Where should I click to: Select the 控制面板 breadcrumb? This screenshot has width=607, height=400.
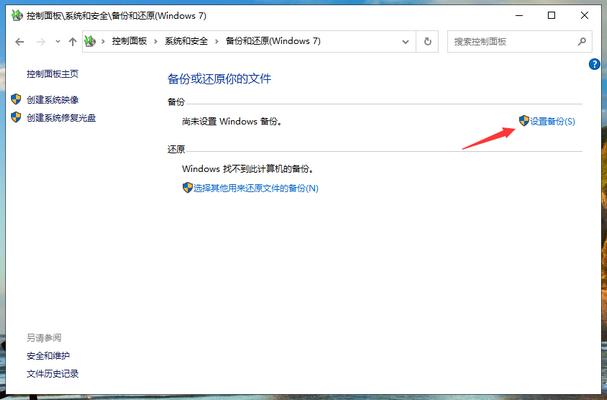(x=130, y=42)
